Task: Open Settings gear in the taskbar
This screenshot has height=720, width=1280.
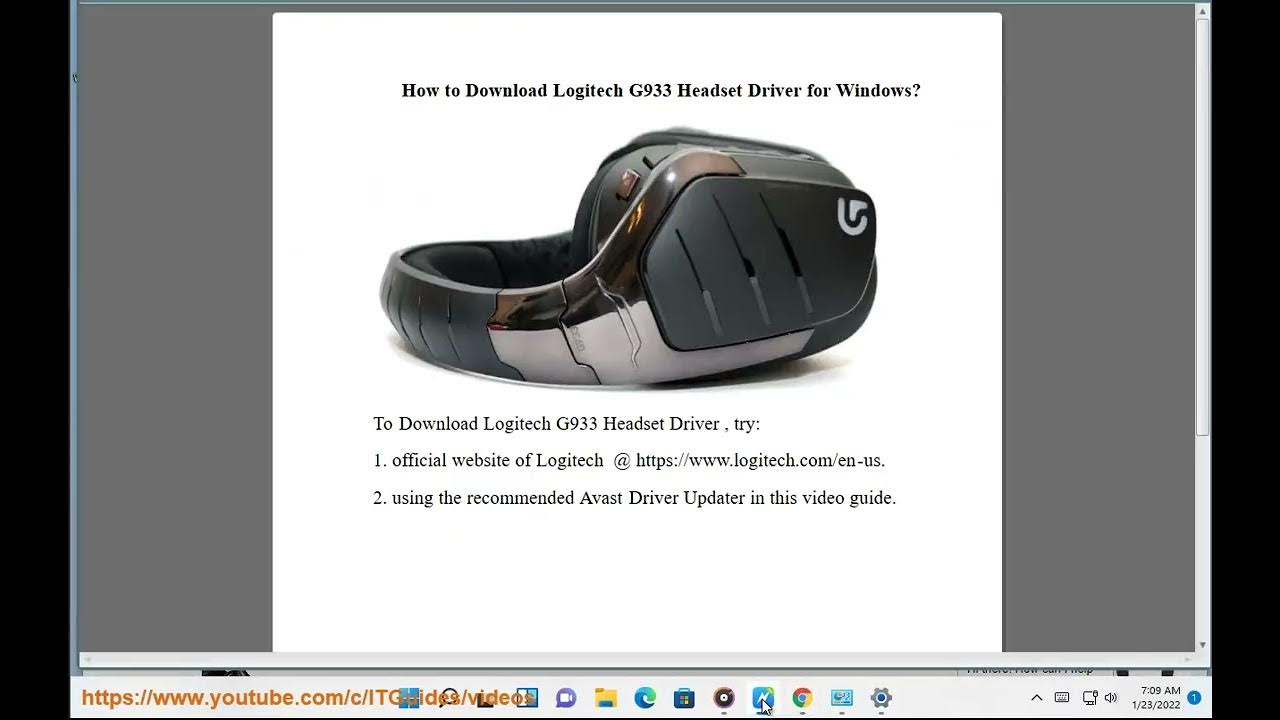Action: [x=881, y=698]
